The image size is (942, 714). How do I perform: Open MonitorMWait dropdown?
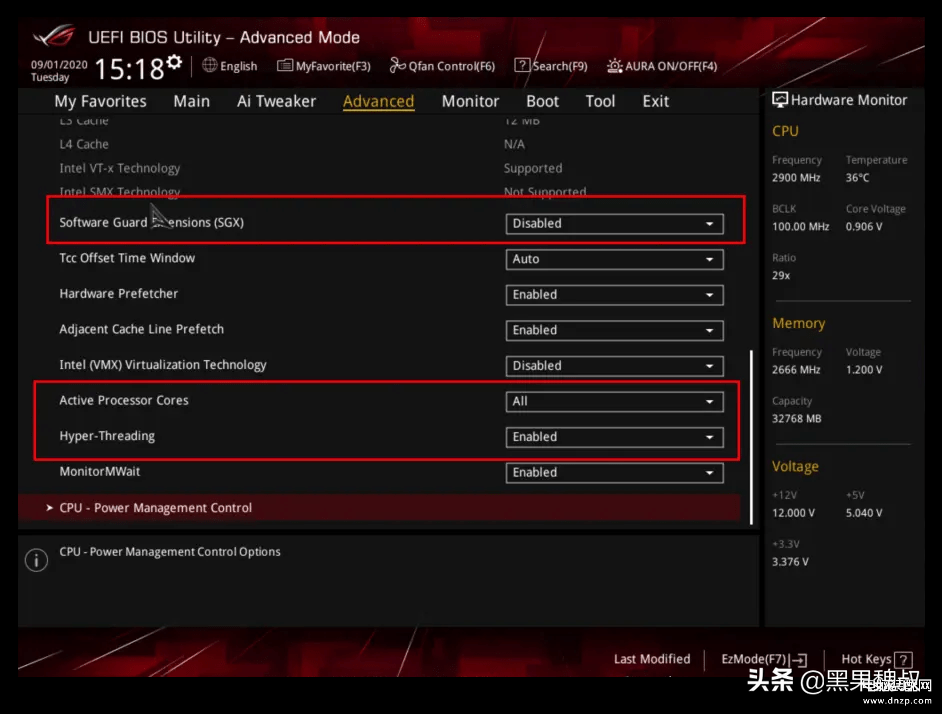pos(615,472)
